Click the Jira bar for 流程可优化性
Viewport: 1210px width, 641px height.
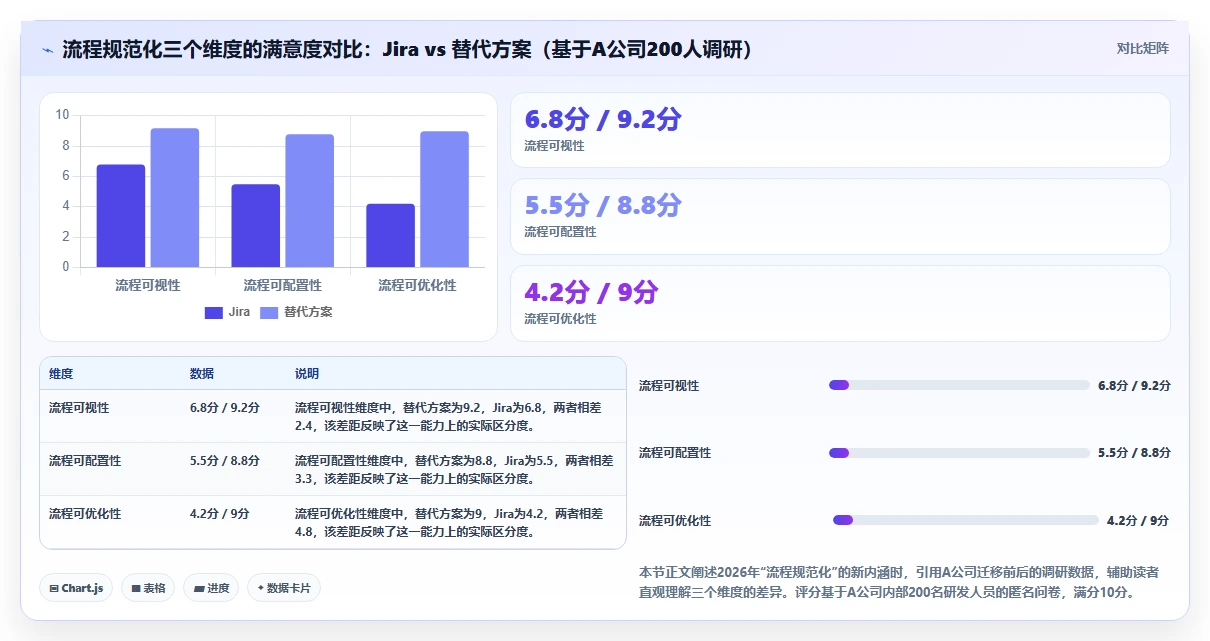[391, 235]
